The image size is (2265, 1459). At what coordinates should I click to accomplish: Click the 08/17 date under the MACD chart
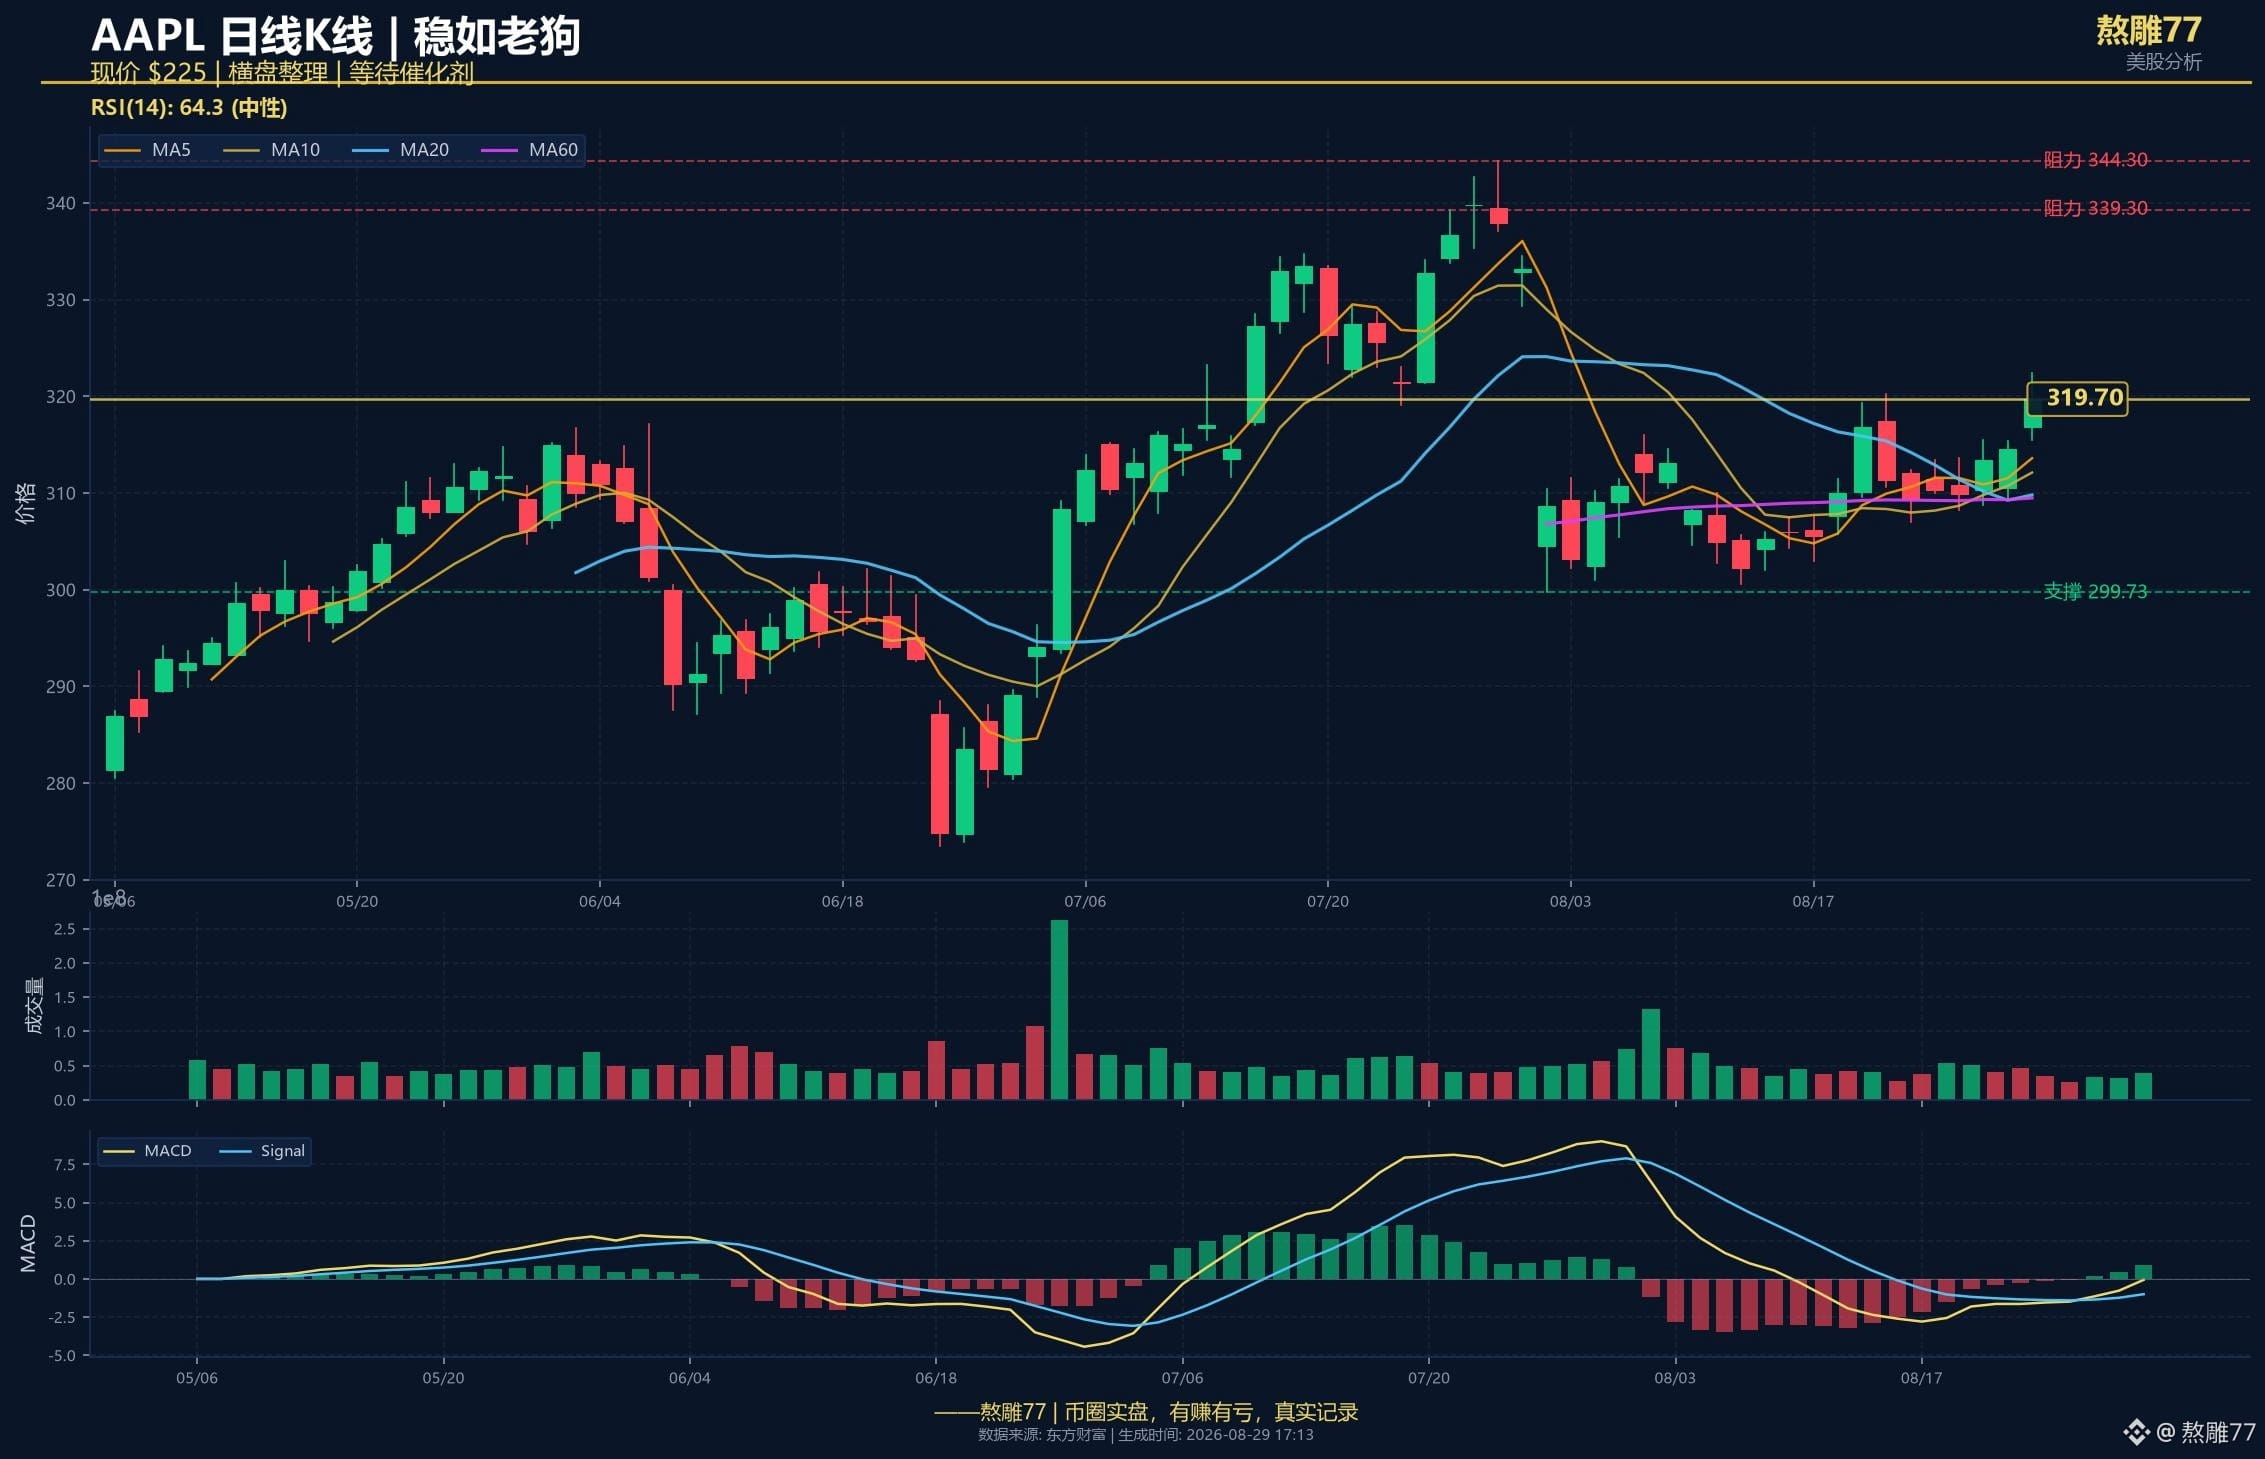coord(1922,1378)
